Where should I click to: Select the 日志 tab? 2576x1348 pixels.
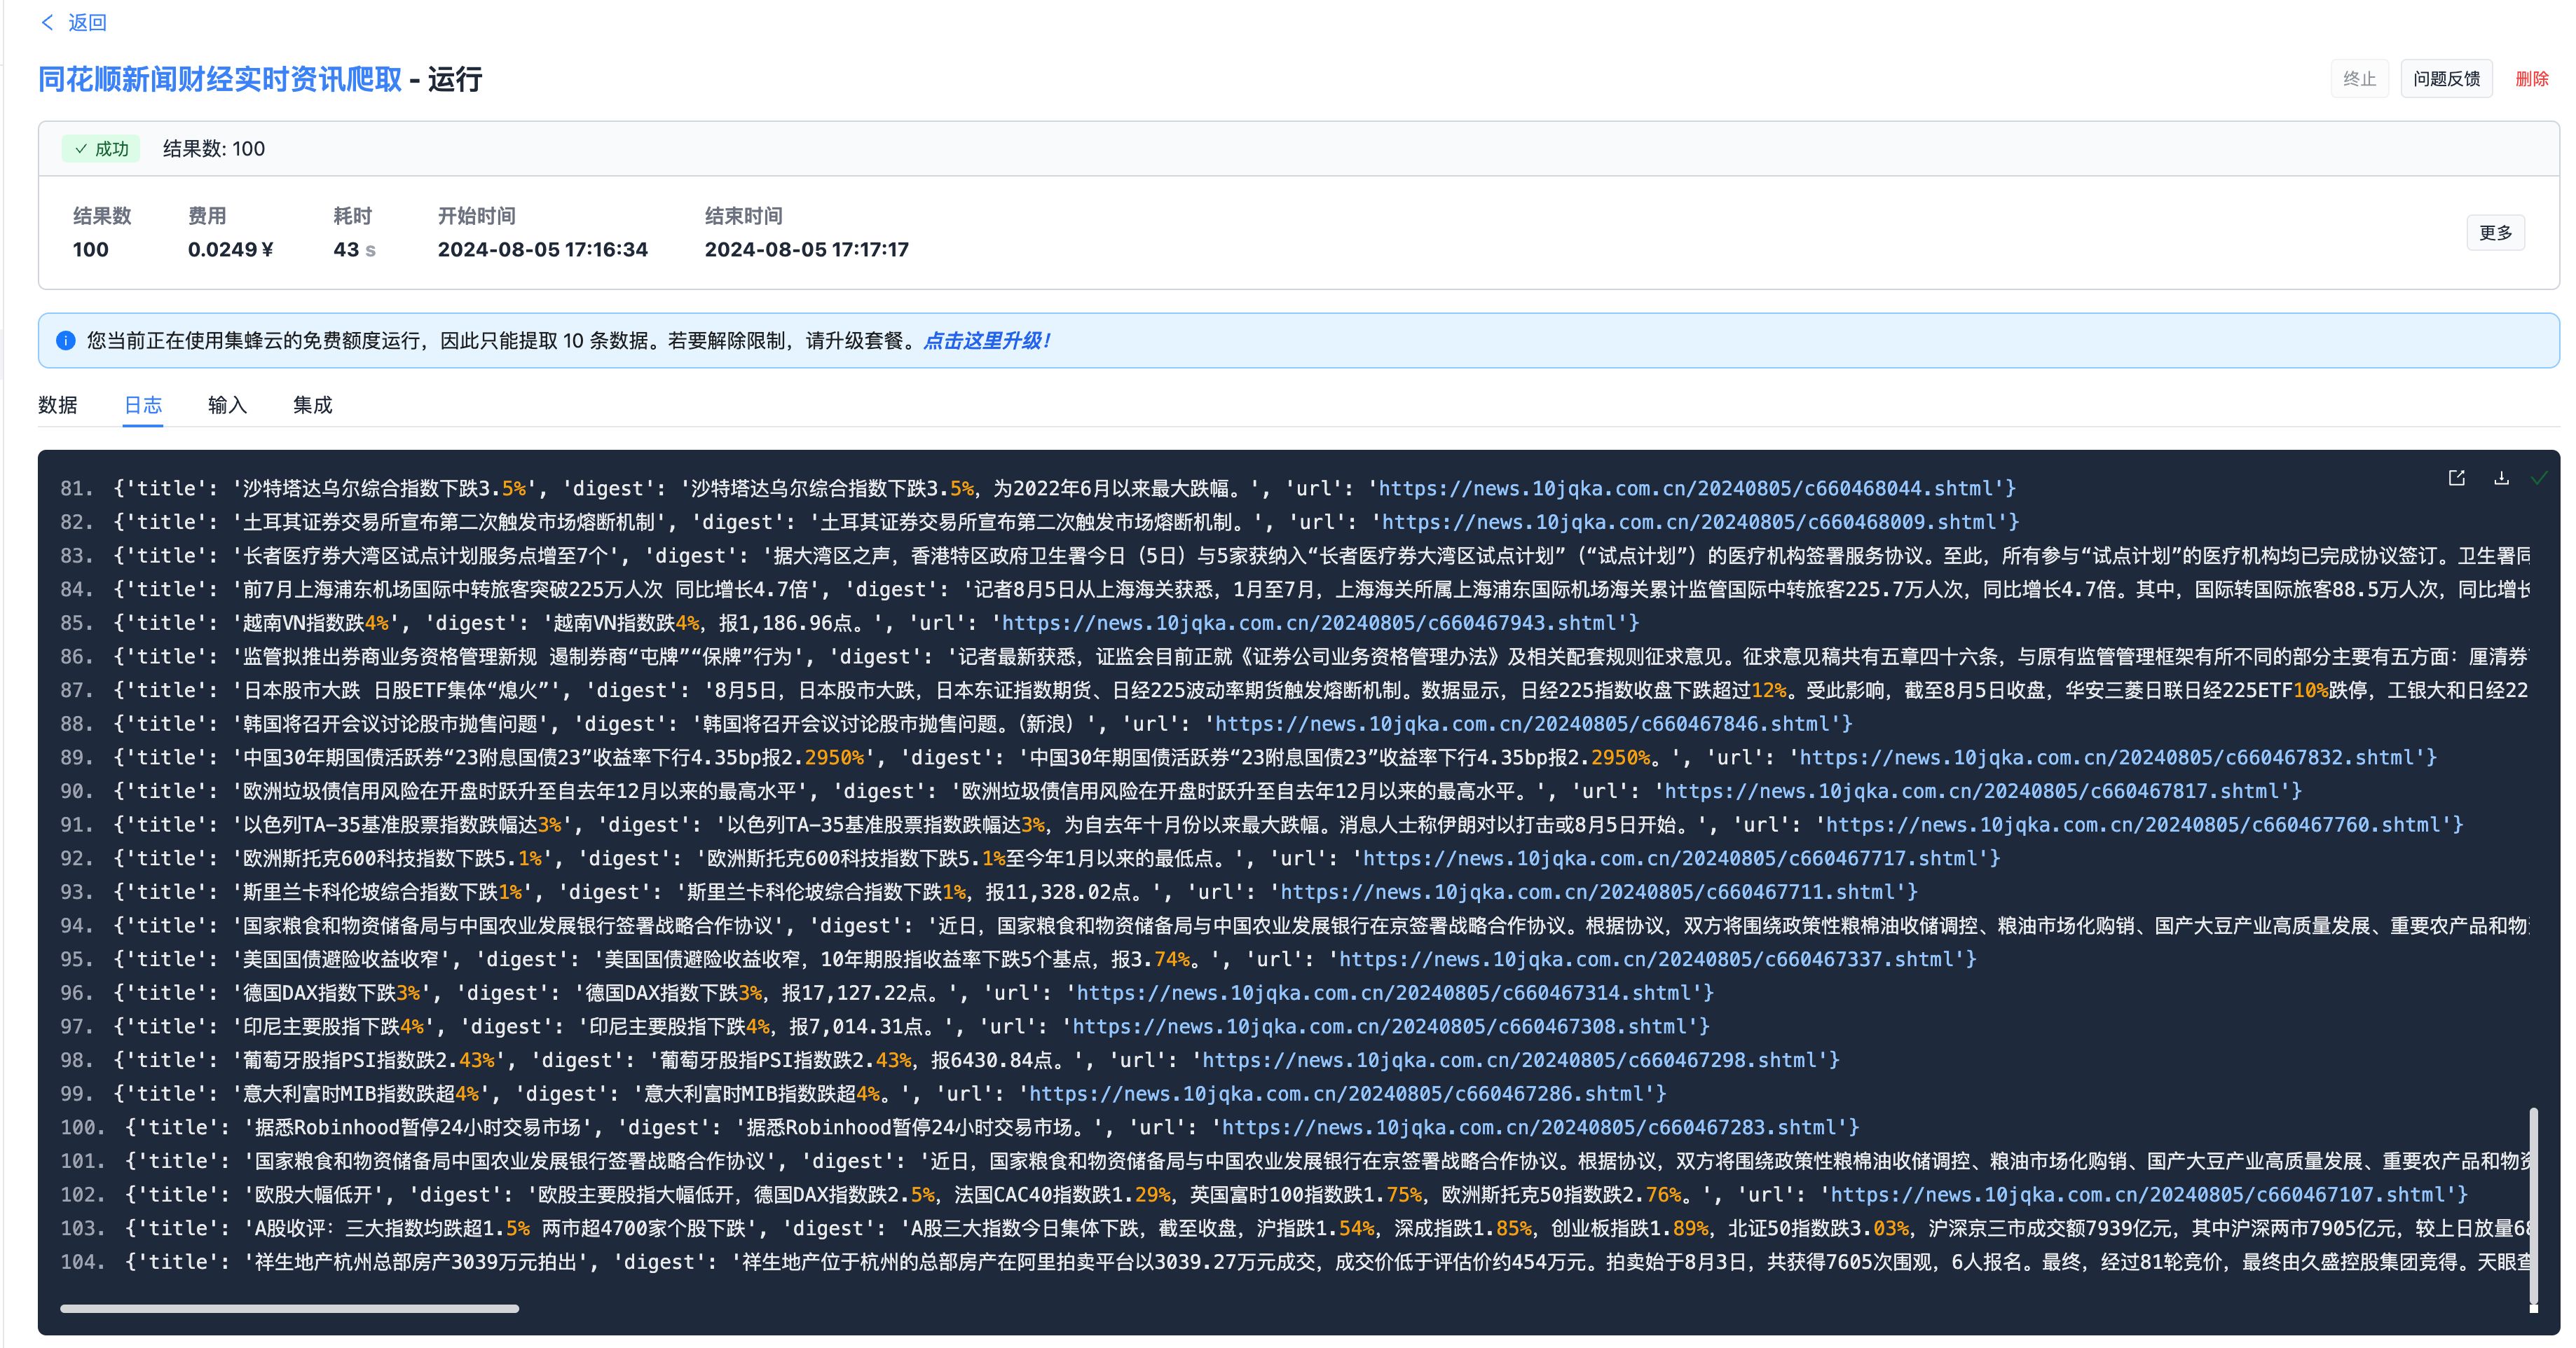143,405
